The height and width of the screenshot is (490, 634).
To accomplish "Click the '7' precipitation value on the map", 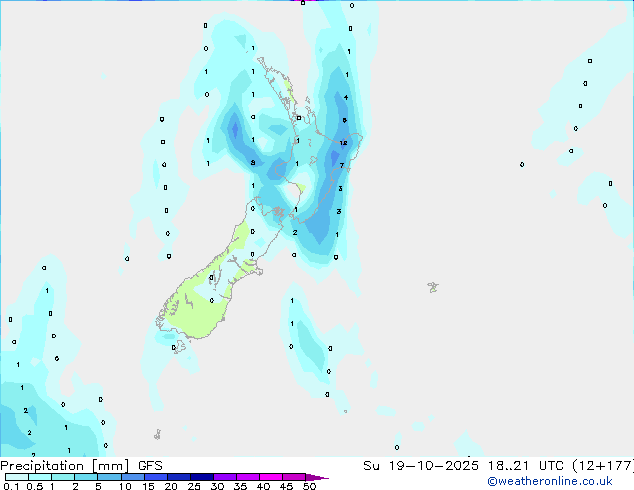I will pos(342,165).
